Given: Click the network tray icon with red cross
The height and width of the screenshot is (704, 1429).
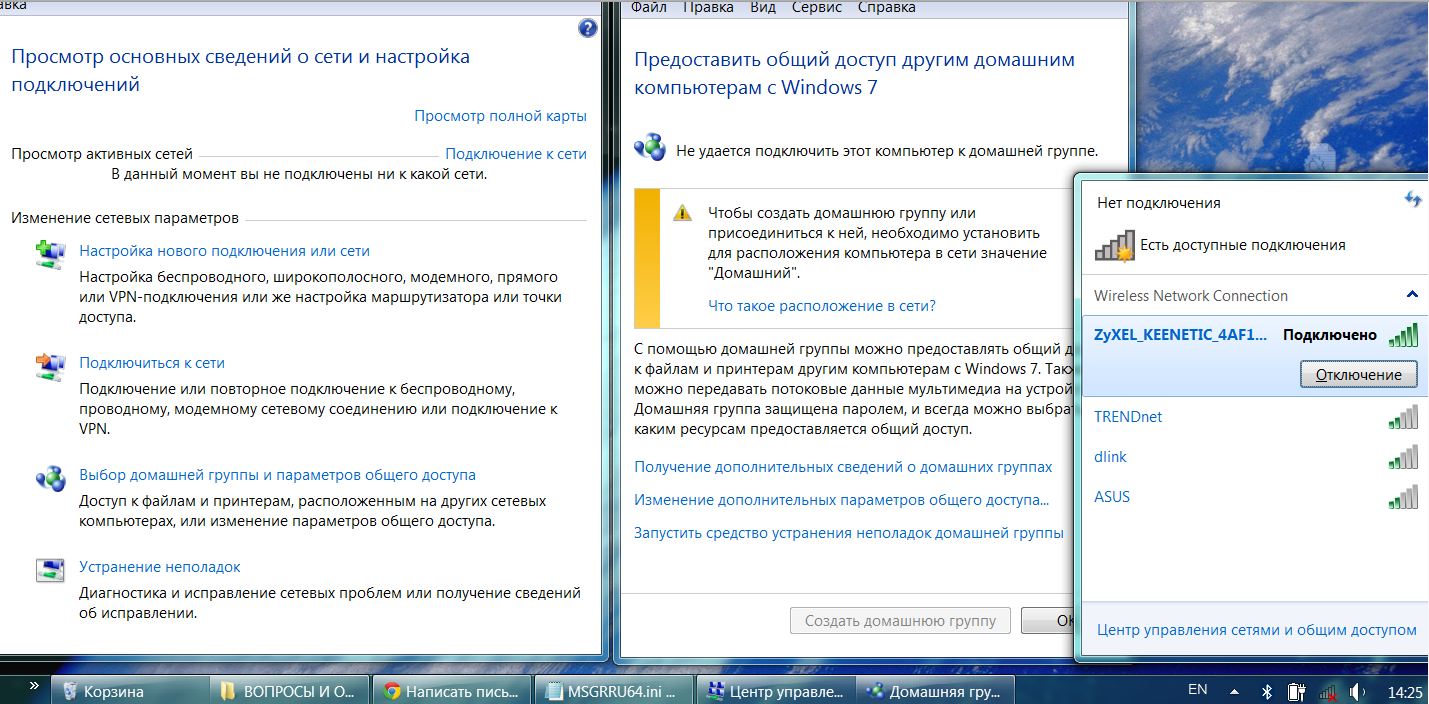Looking at the screenshot, I should (x=1328, y=691).
